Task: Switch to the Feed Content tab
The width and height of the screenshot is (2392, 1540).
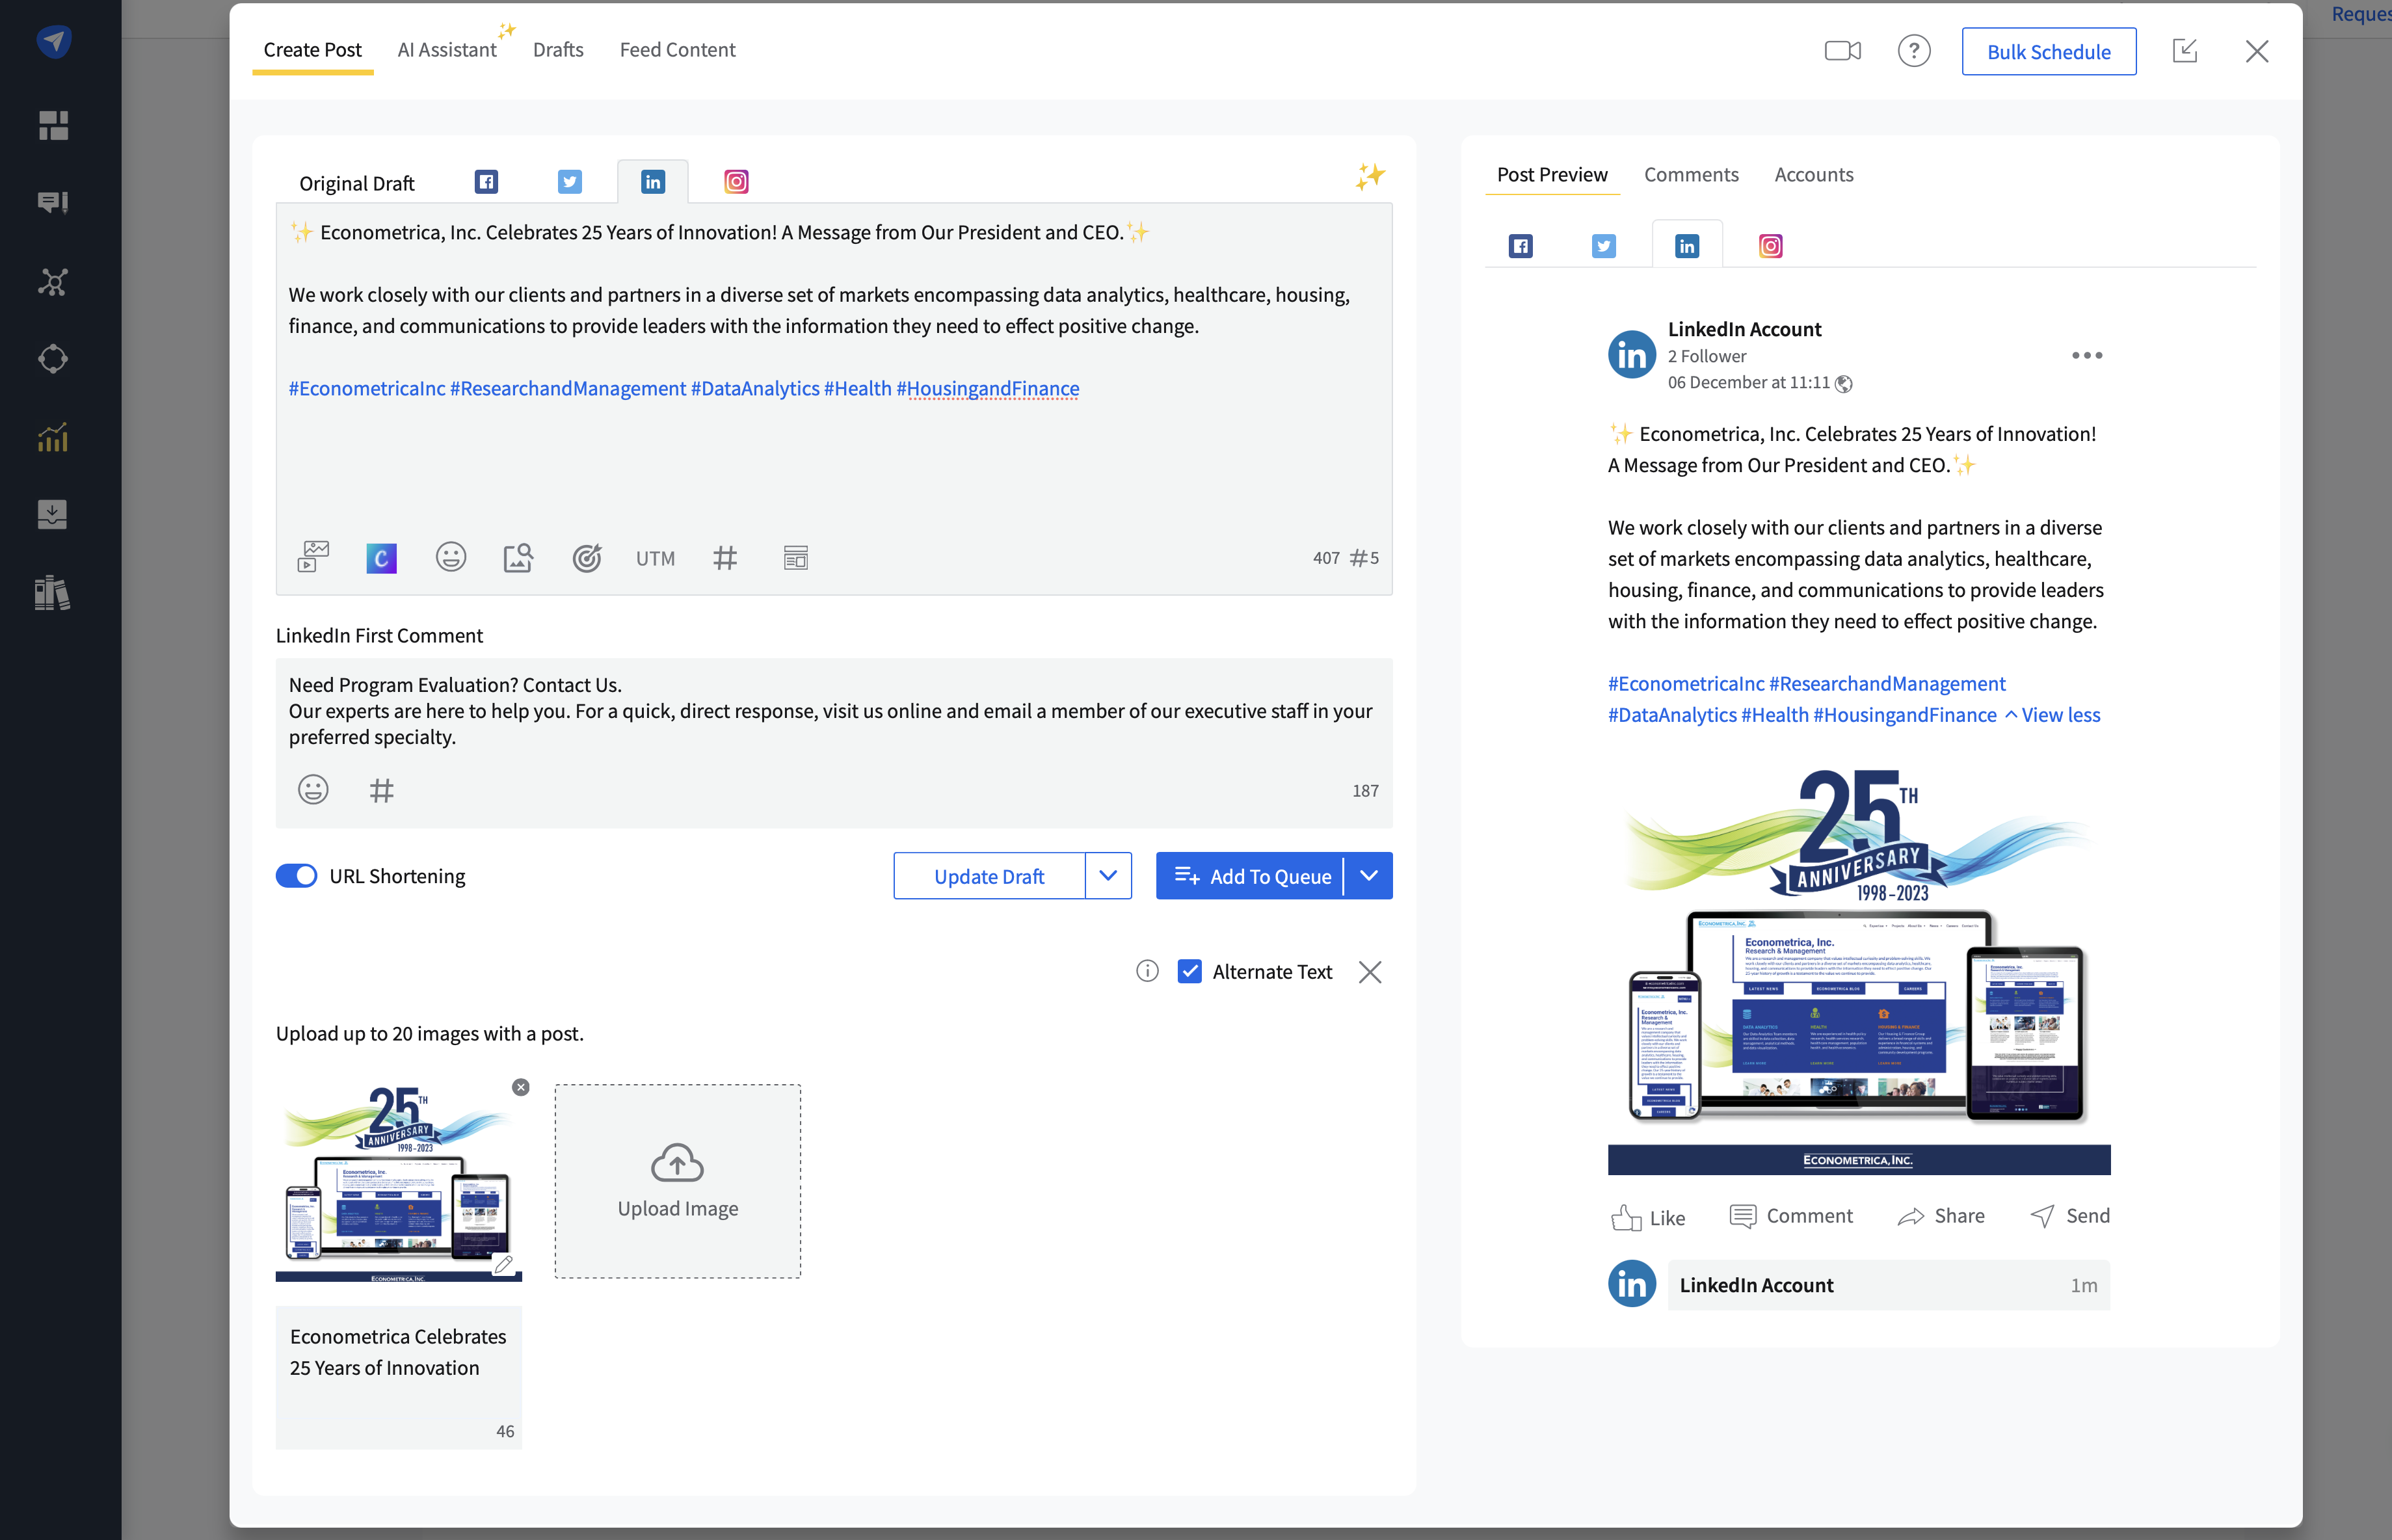Action: click(677, 49)
